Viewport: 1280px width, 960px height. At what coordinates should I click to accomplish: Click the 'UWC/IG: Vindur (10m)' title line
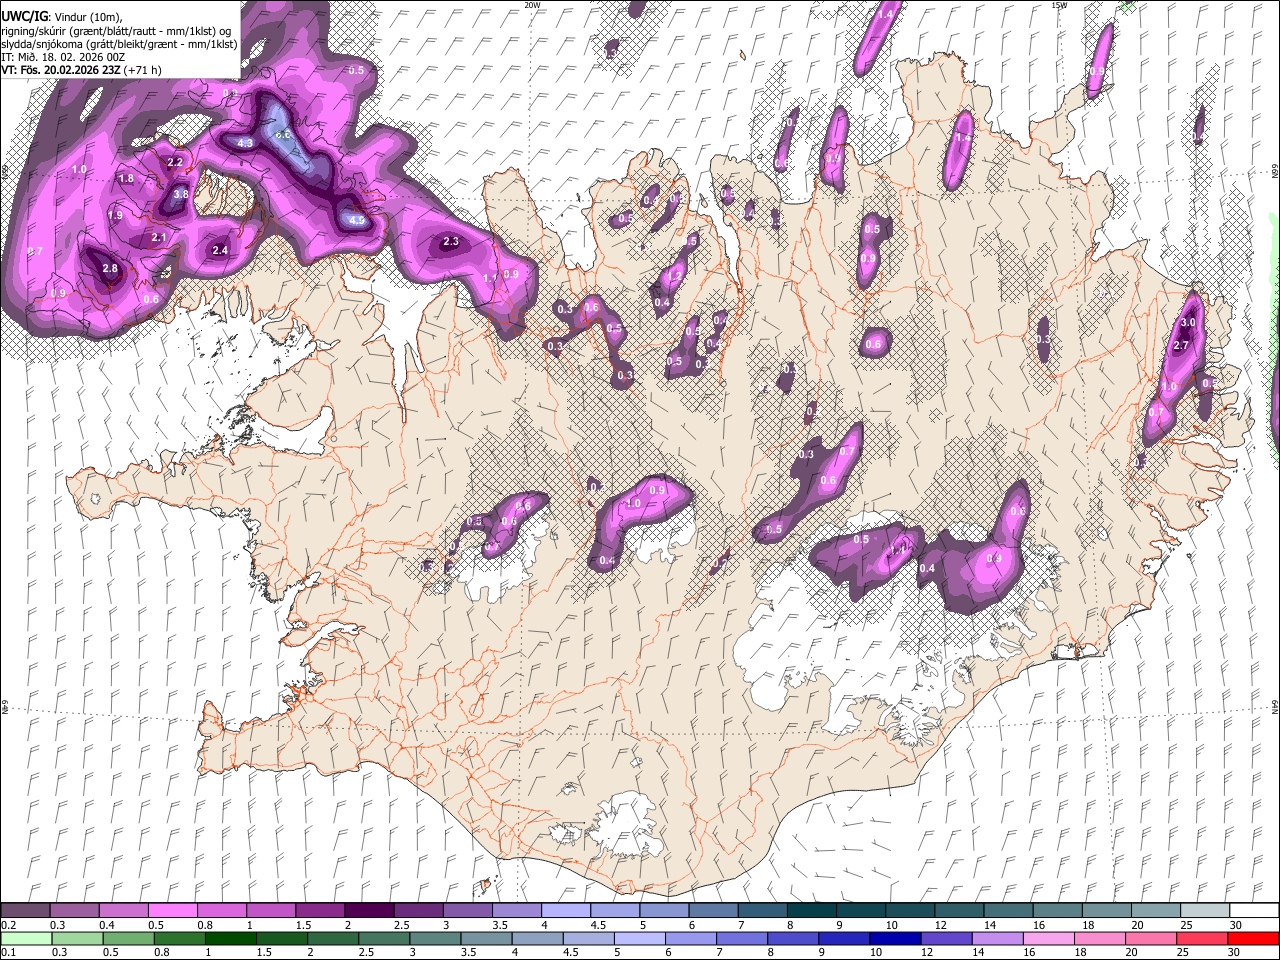tap(62, 16)
